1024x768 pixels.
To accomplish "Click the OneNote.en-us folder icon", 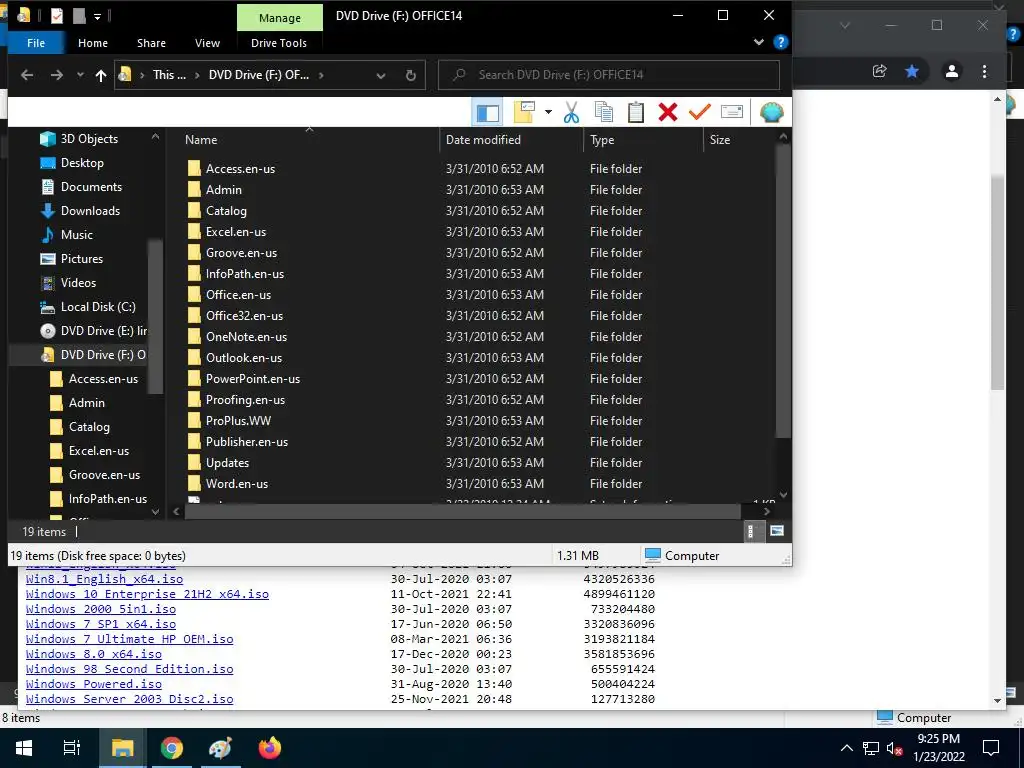I will pyautogui.click(x=194, y=337).
